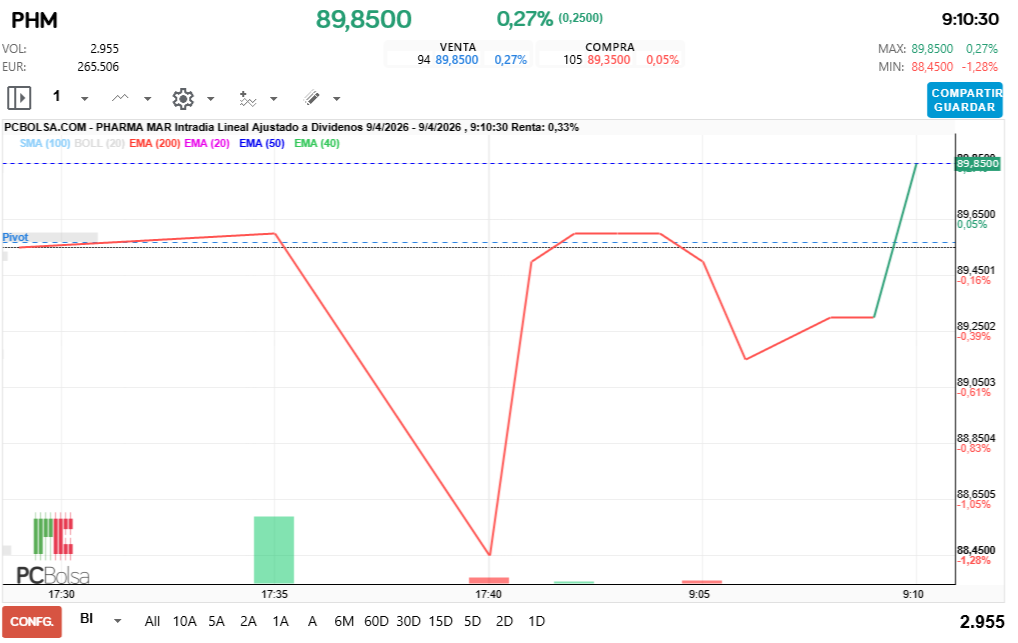The width and height of the screenshot is (1018, 643).
Task: Click the CONFG. button
Action: coord(30,621)
